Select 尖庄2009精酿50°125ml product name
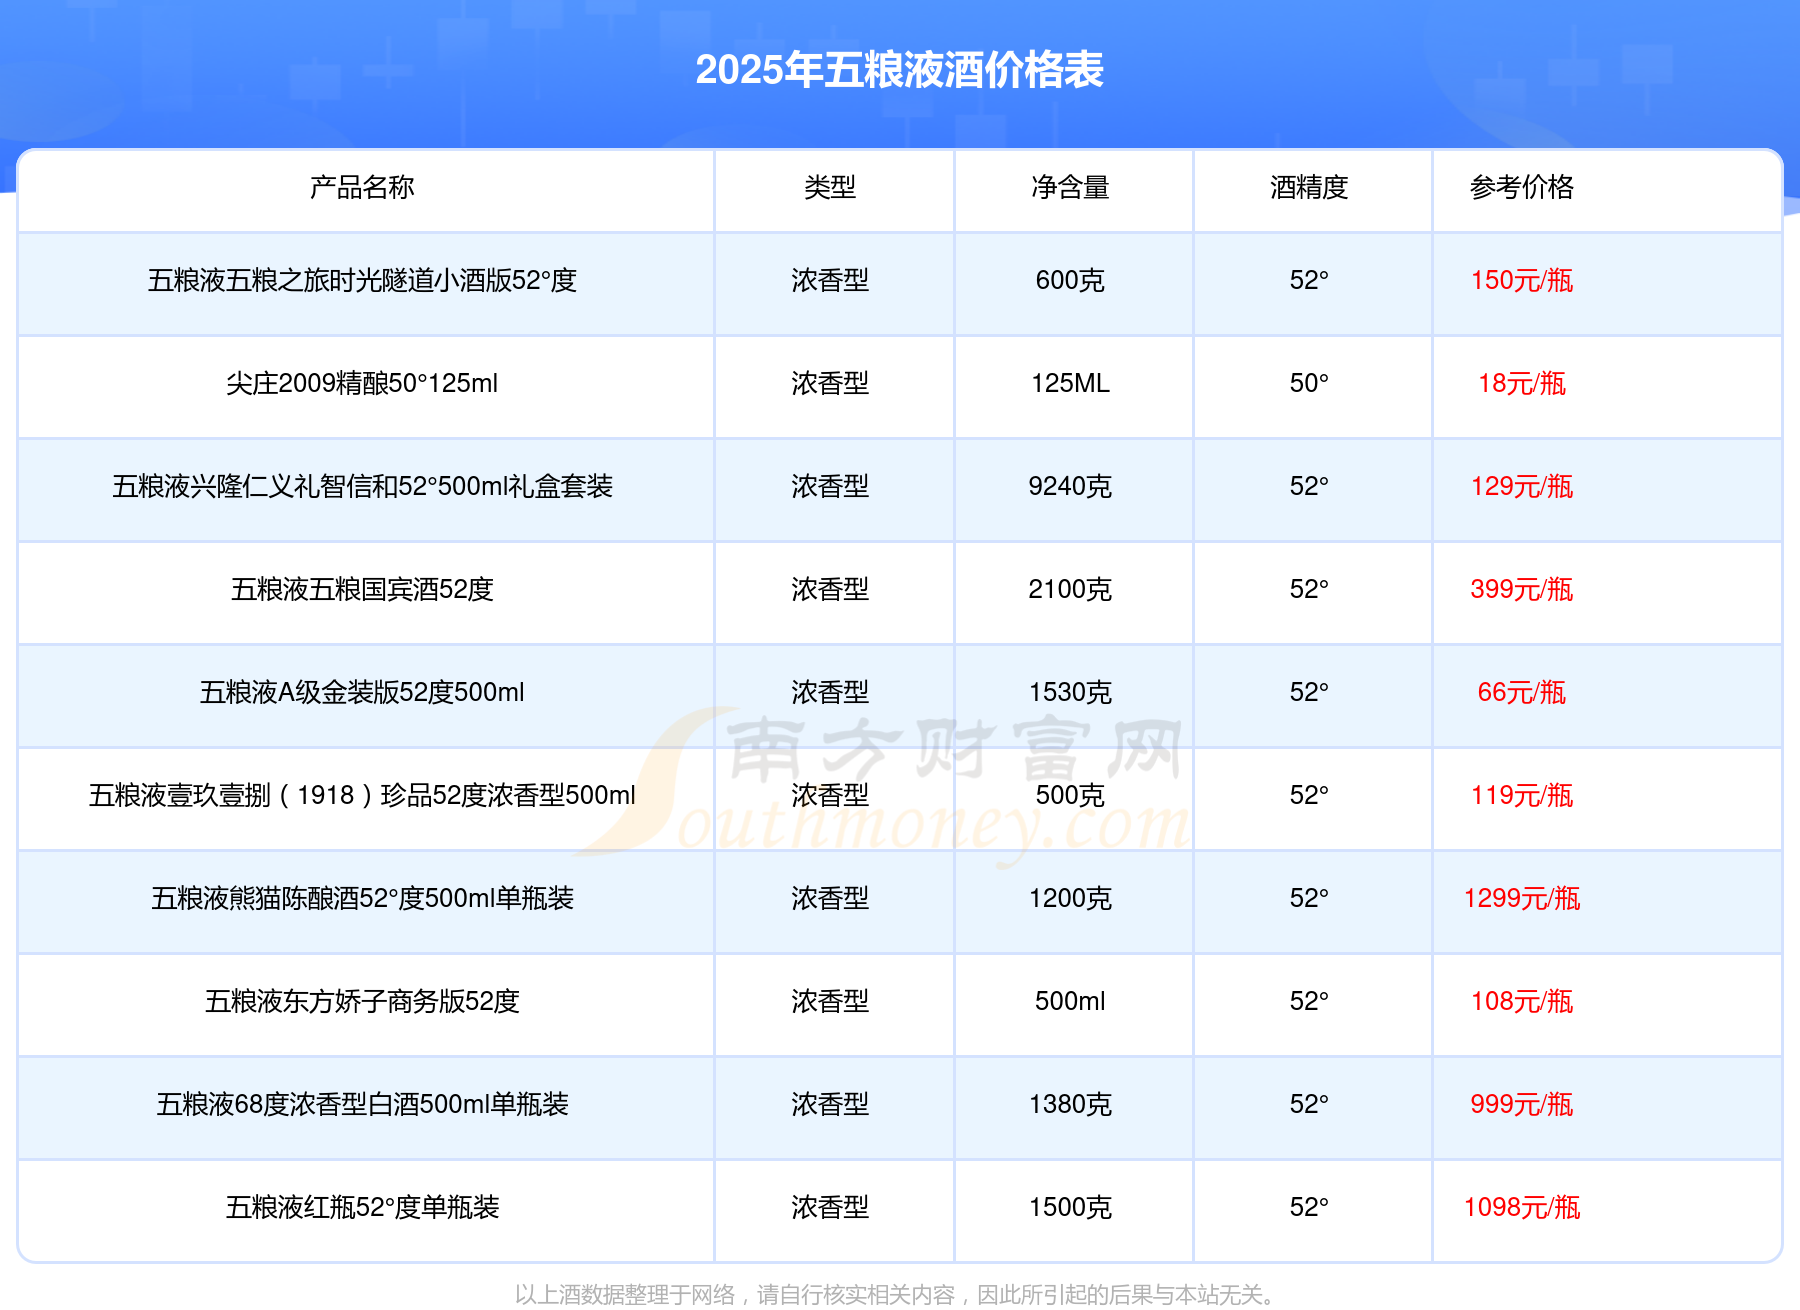This screenshot has height=1310, width=1800. tap(362, 383)
